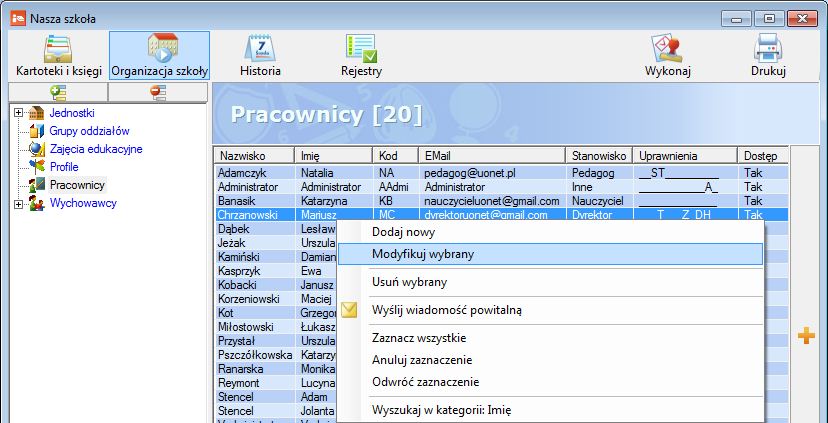
Task: Open Zajęcia edukacyjne tree item
Action: (96, 149)
